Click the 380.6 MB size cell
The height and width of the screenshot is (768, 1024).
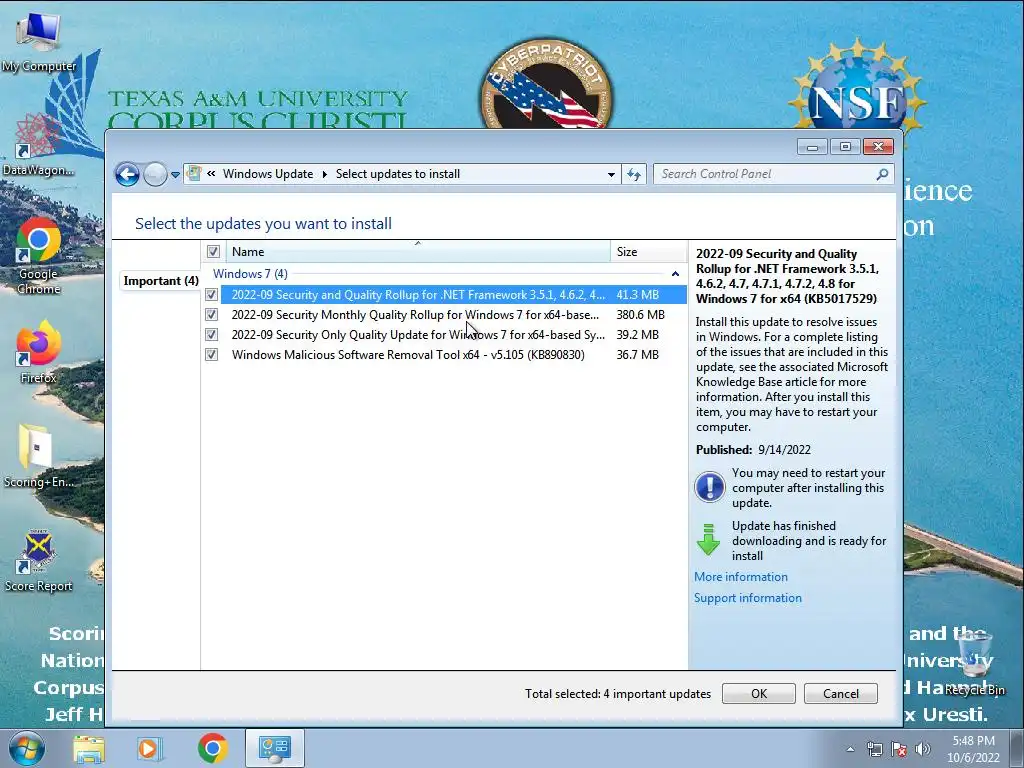[640, 315]
